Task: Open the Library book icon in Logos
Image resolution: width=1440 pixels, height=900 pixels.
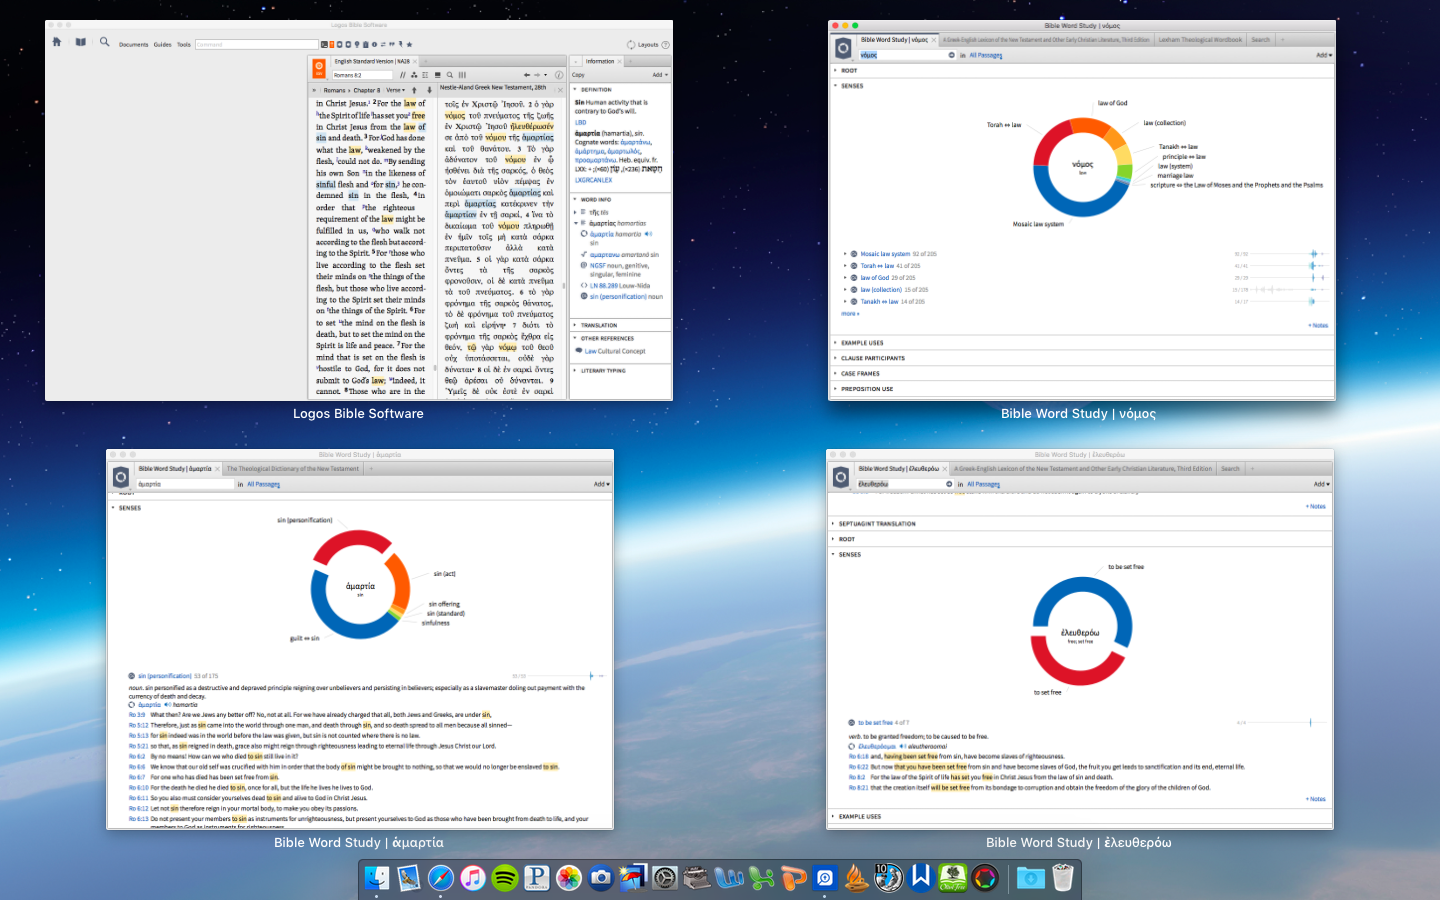Action: 81,42
